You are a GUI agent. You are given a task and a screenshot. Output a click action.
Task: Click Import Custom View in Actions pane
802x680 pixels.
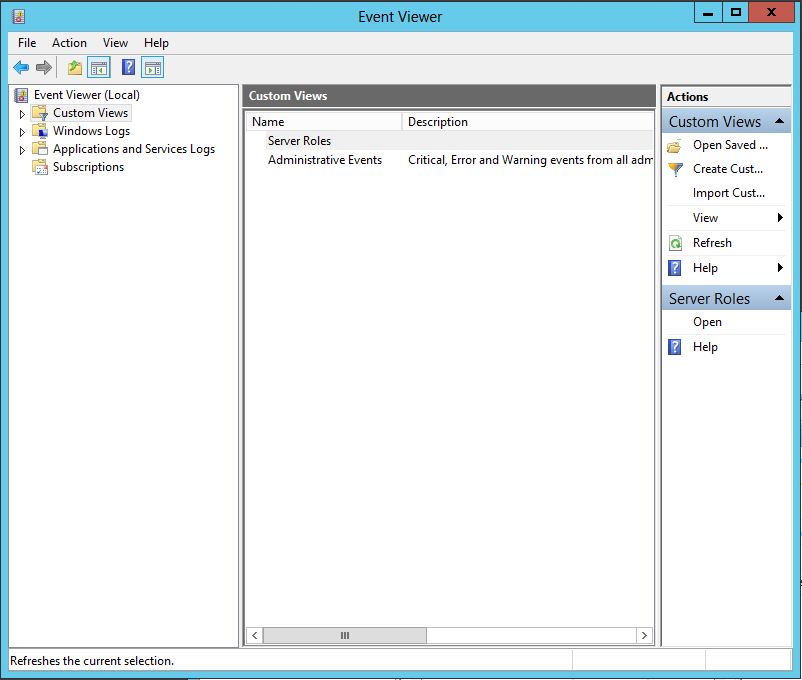[728, 193]
